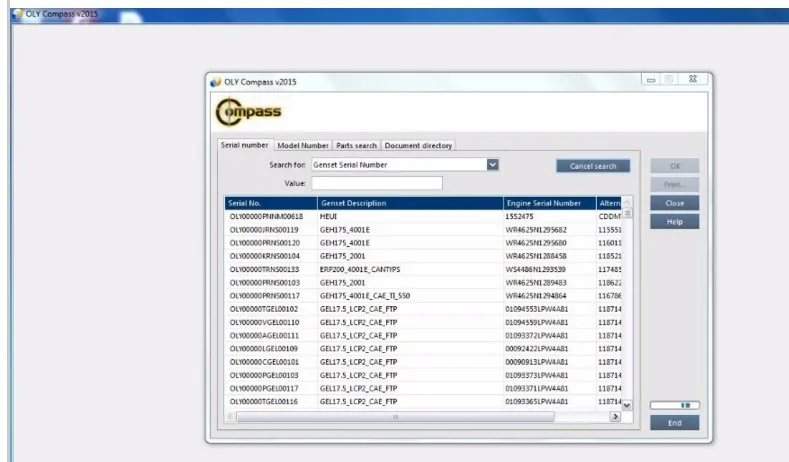789x462 pixels.
Task: Select row OLY00000CGEL00101
Action: click(x=423, y=362)
